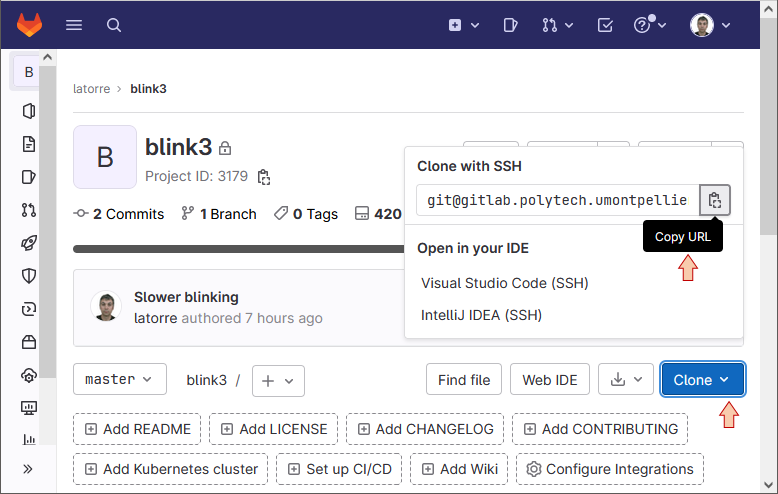Screen dimensions: 778x494
Task: Open sidebar Security & Compliance shield
Action: coord(29,276)
